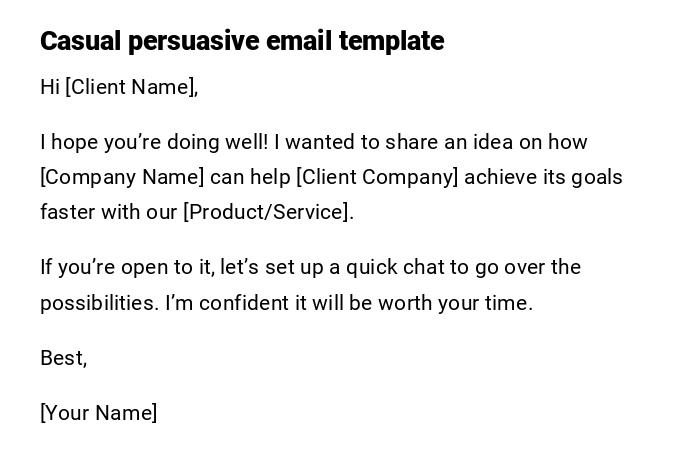Click the [Your Name] signature placeholder

[98, 413]
